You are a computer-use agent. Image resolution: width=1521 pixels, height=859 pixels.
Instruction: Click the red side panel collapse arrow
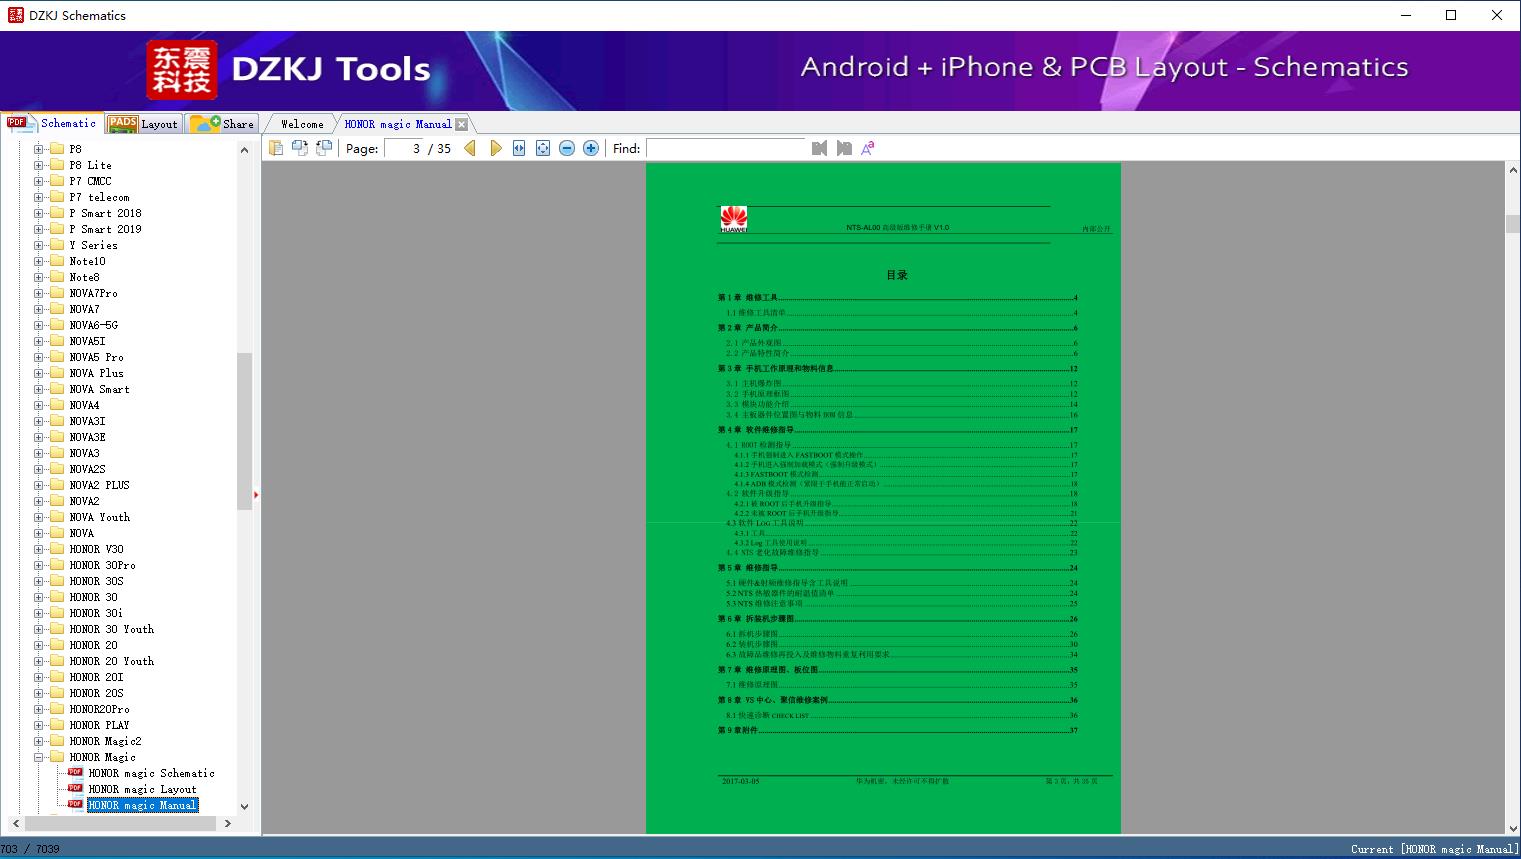pyautogui.click(x=256, y=494)
